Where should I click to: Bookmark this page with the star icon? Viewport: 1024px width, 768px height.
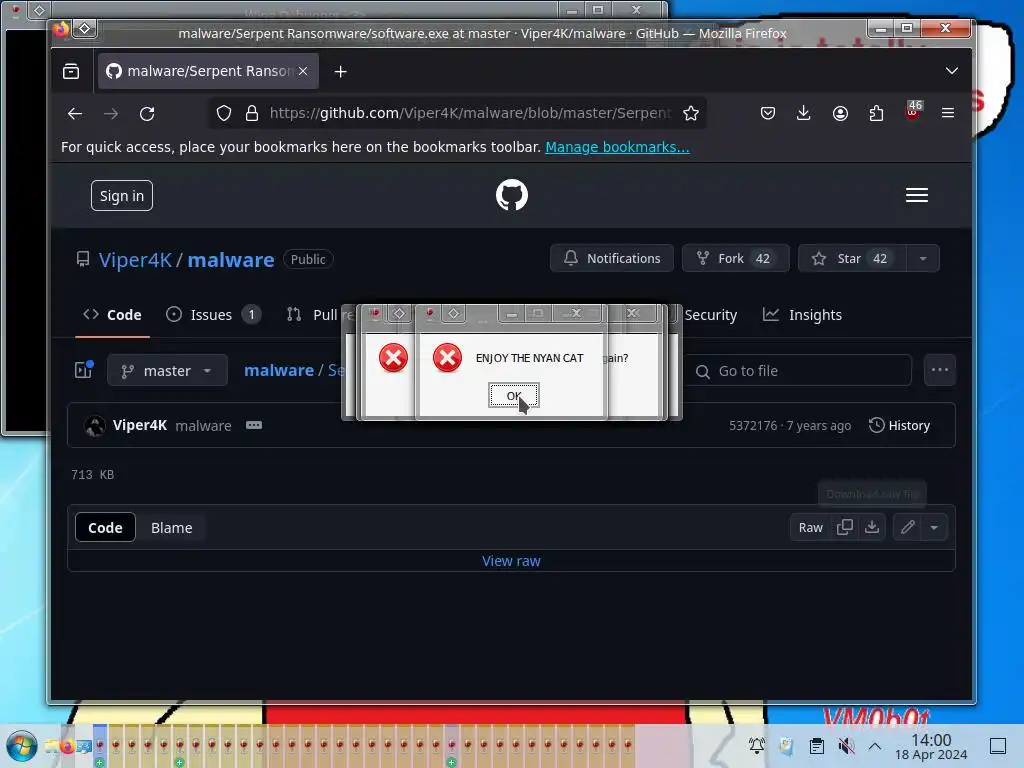pyautogui.click(x=691, y=114)
